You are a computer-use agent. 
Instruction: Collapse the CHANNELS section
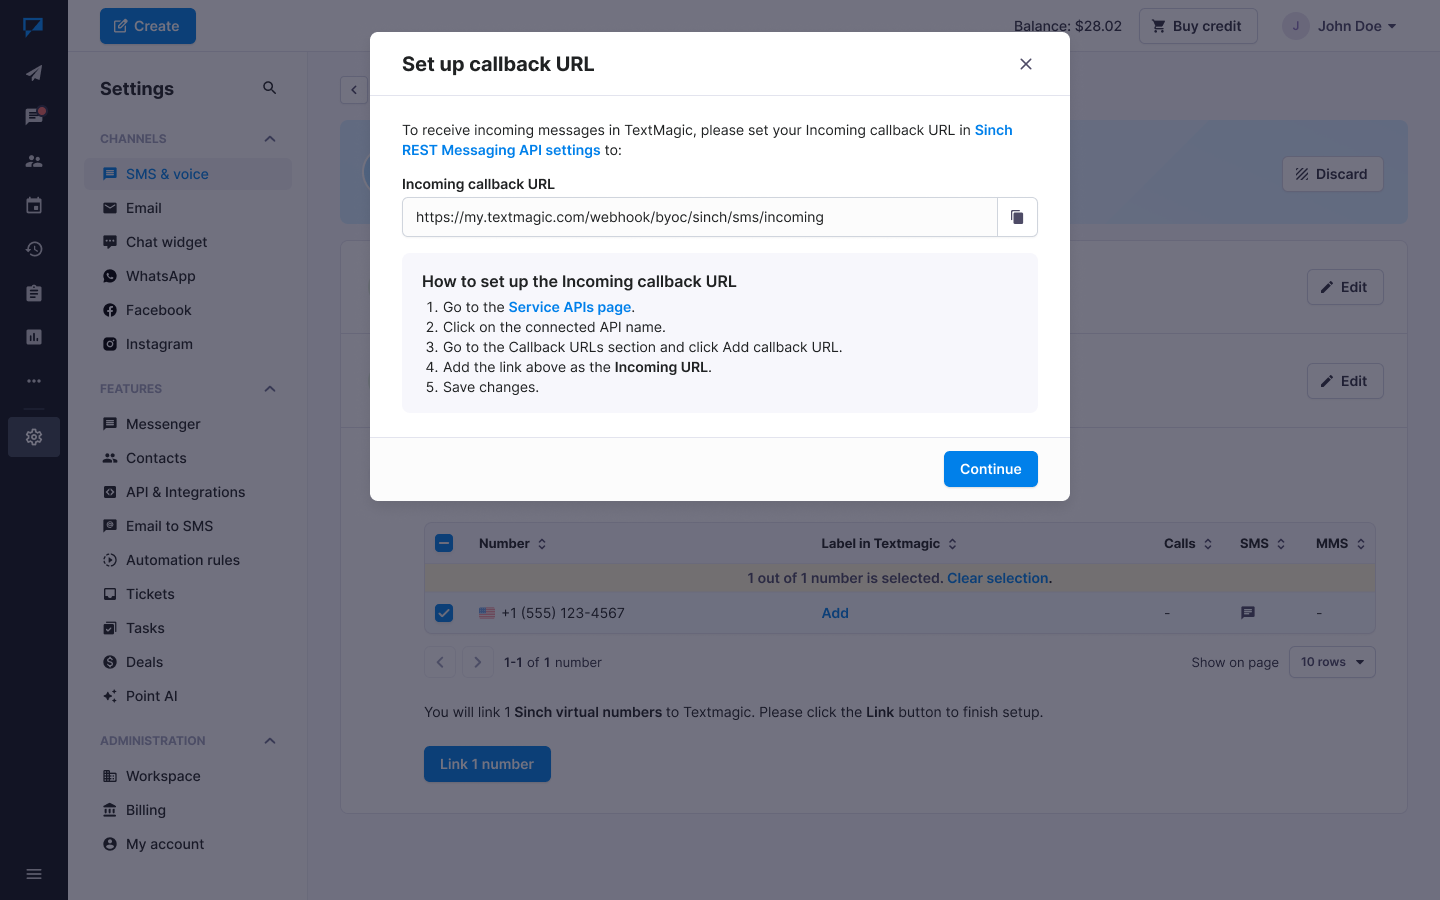pyautogui.click(x=269, y=138)
